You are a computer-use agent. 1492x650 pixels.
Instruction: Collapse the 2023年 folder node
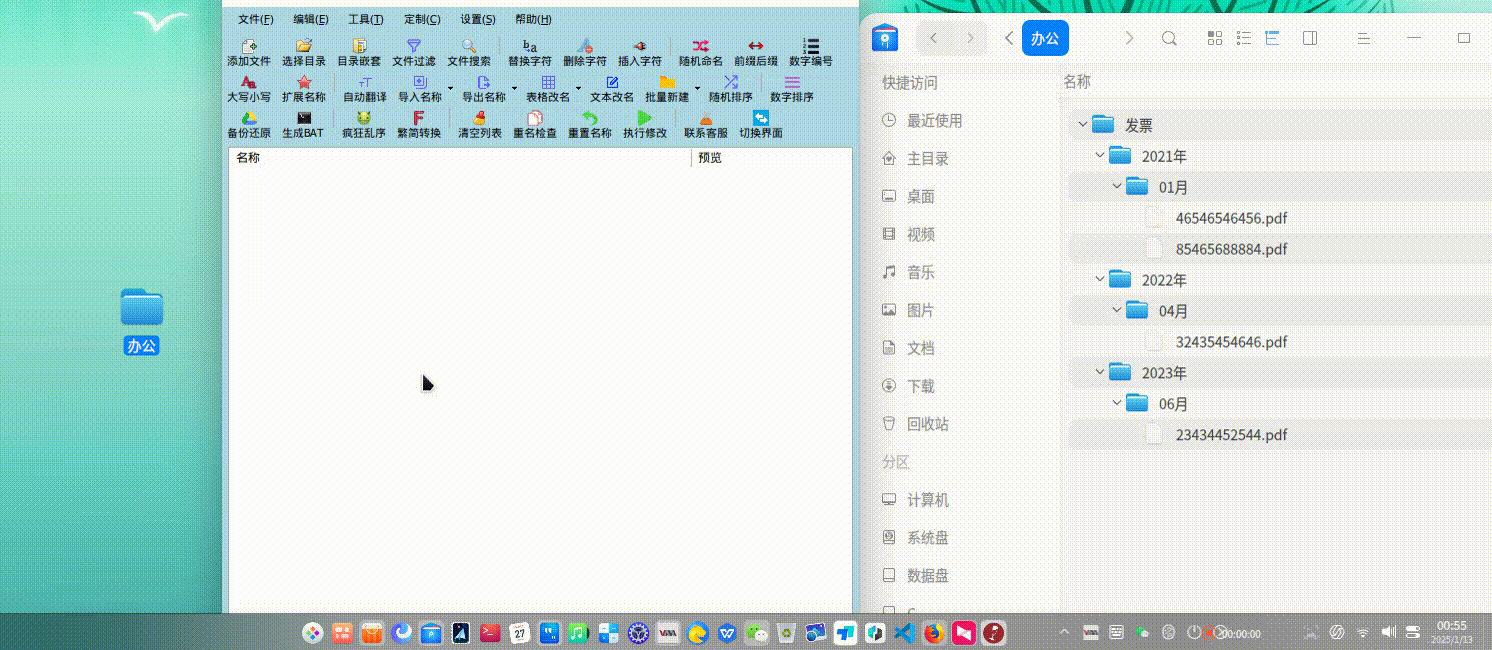pos(1099,373)
